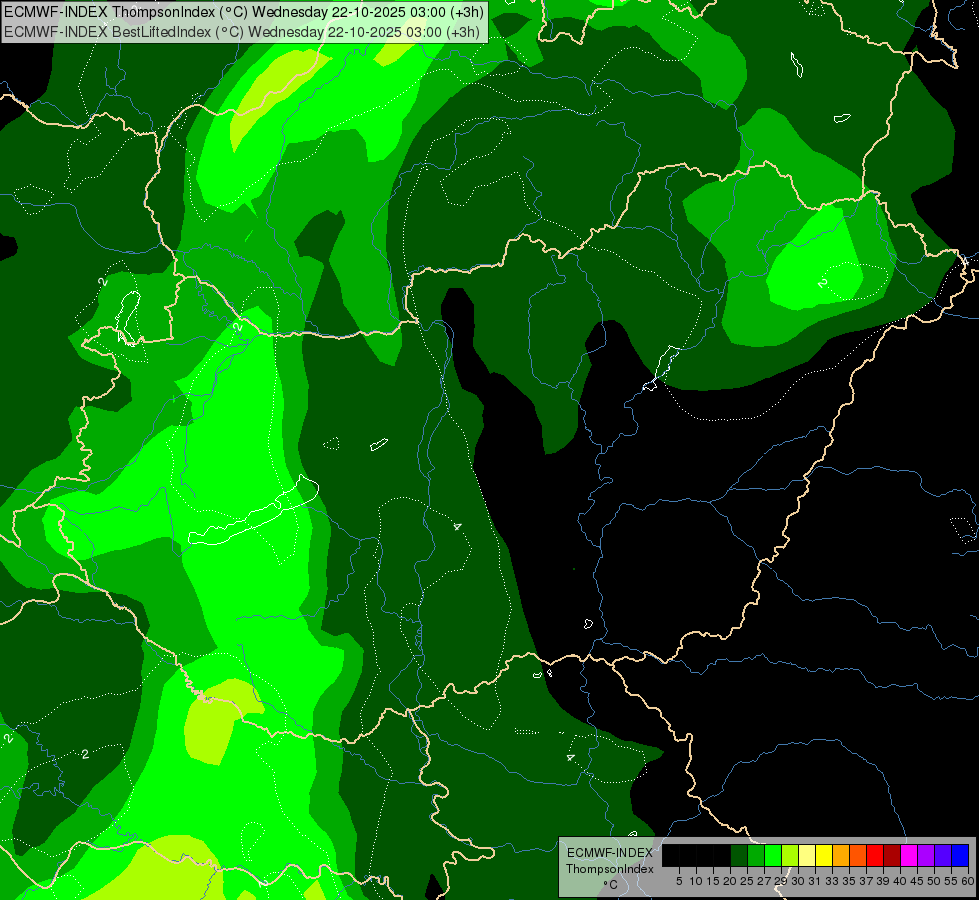Viewport: 979px width, 900px height.
Task: Select the purple 45–50 legend swatch
Action: coord(926,855)
